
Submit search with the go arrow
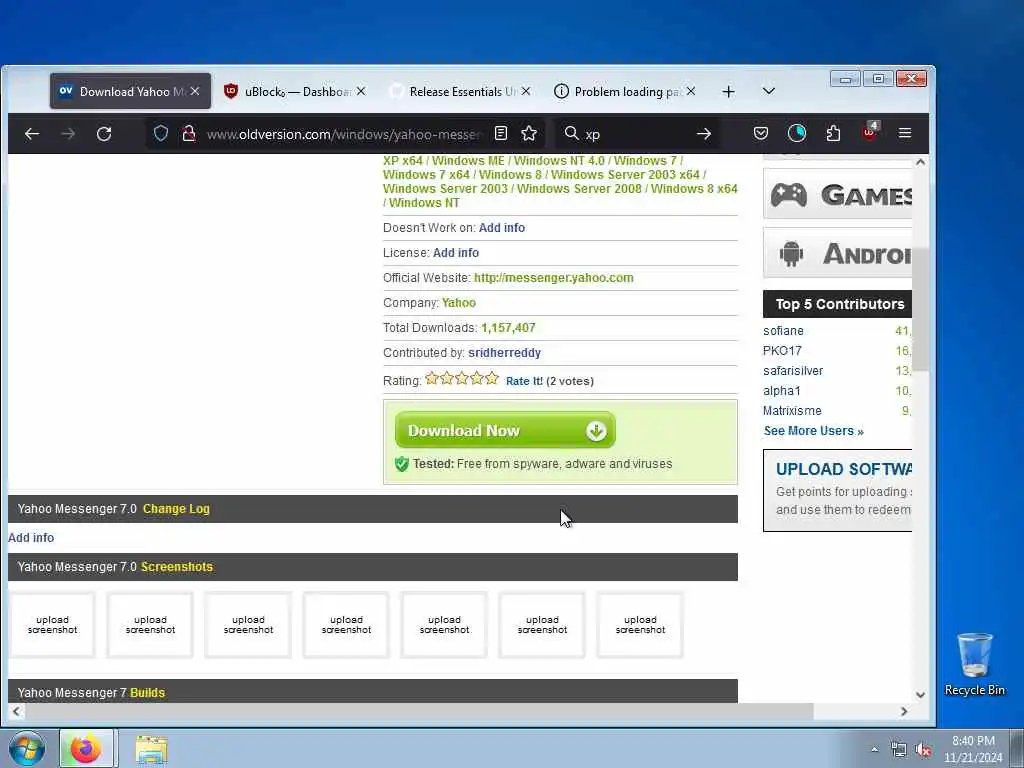coord(703,134)
